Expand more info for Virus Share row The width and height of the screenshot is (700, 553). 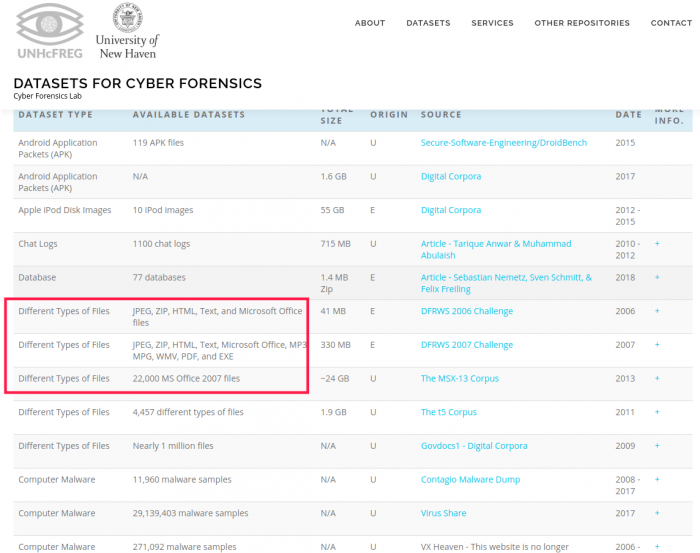click(x=657, y=512)
